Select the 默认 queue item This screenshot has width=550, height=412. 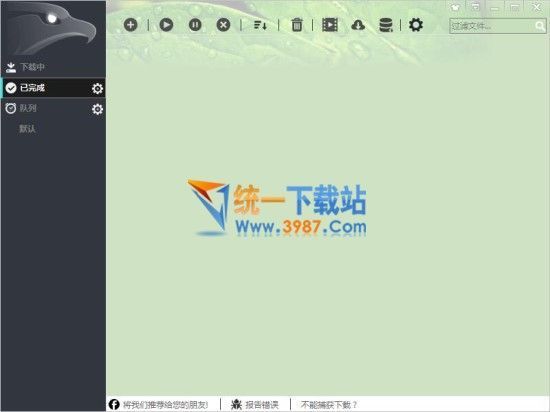tap(27, 129)
